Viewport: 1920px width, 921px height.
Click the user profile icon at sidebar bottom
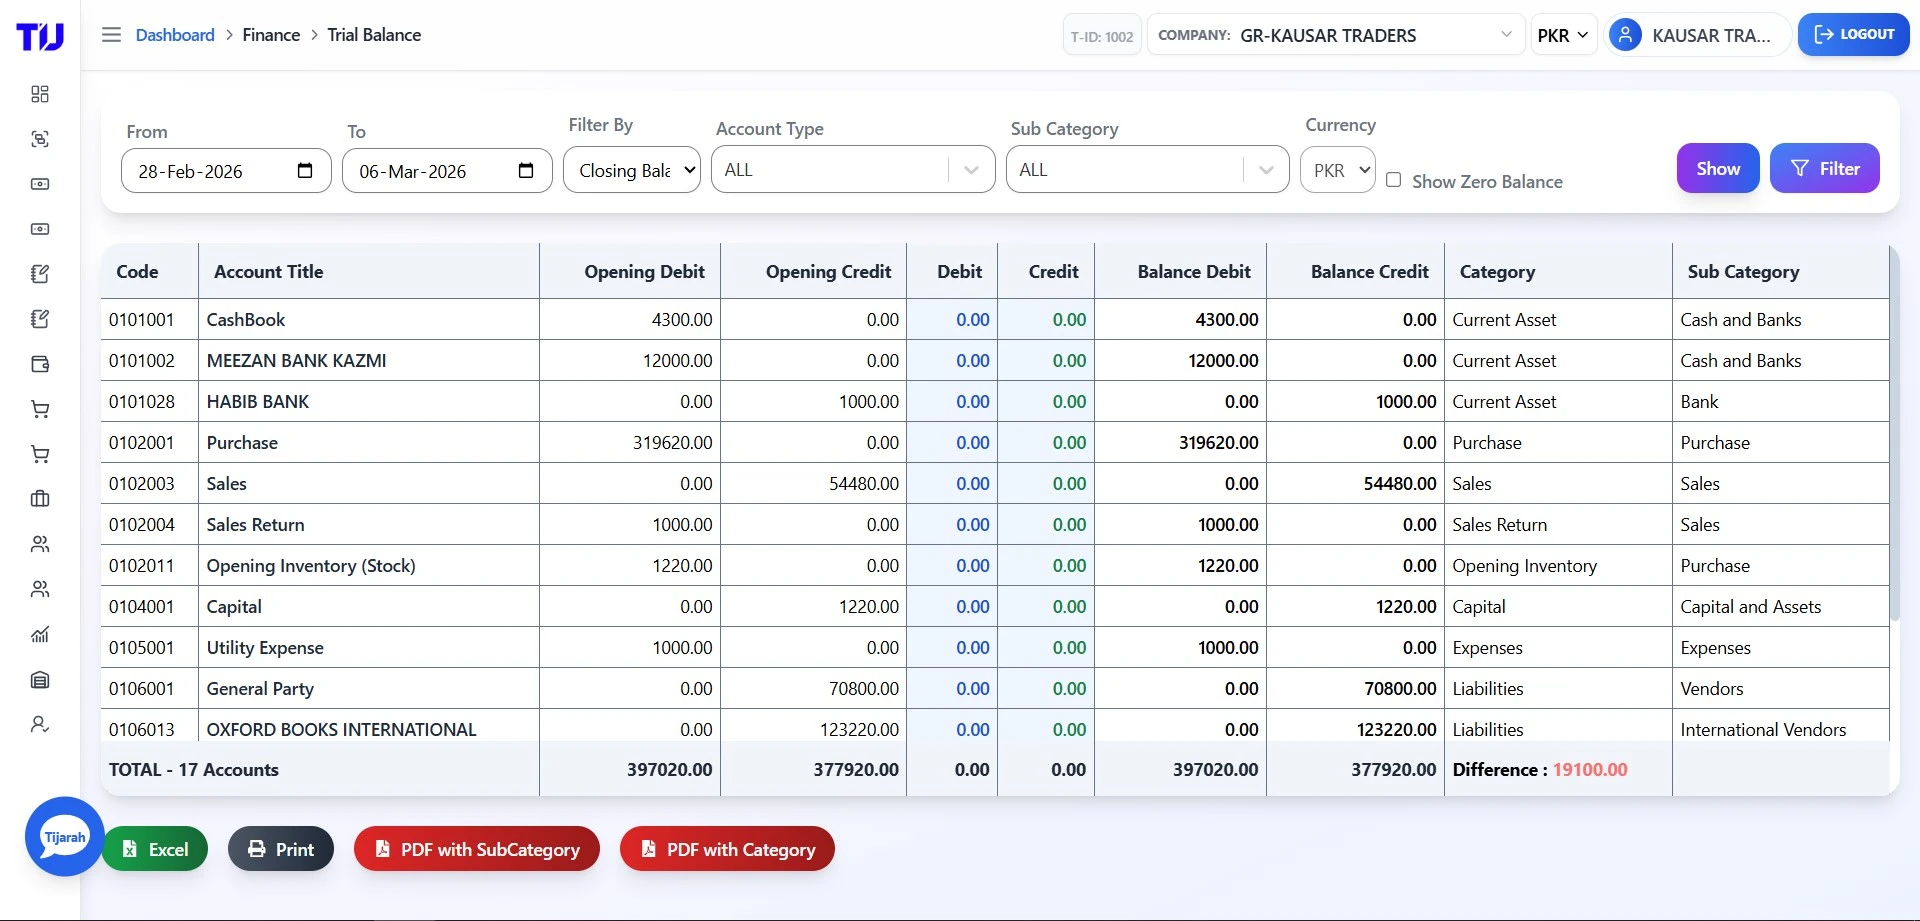[x=40, y=724]
